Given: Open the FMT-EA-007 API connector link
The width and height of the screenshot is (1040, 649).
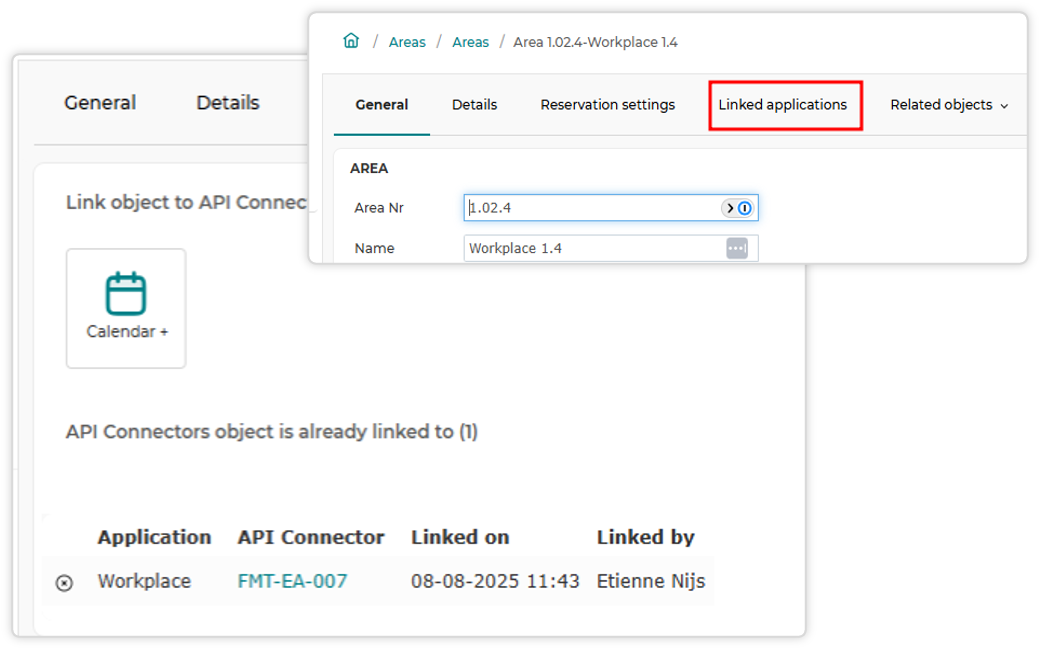Looking at the screenshot, I should (292, 581).
